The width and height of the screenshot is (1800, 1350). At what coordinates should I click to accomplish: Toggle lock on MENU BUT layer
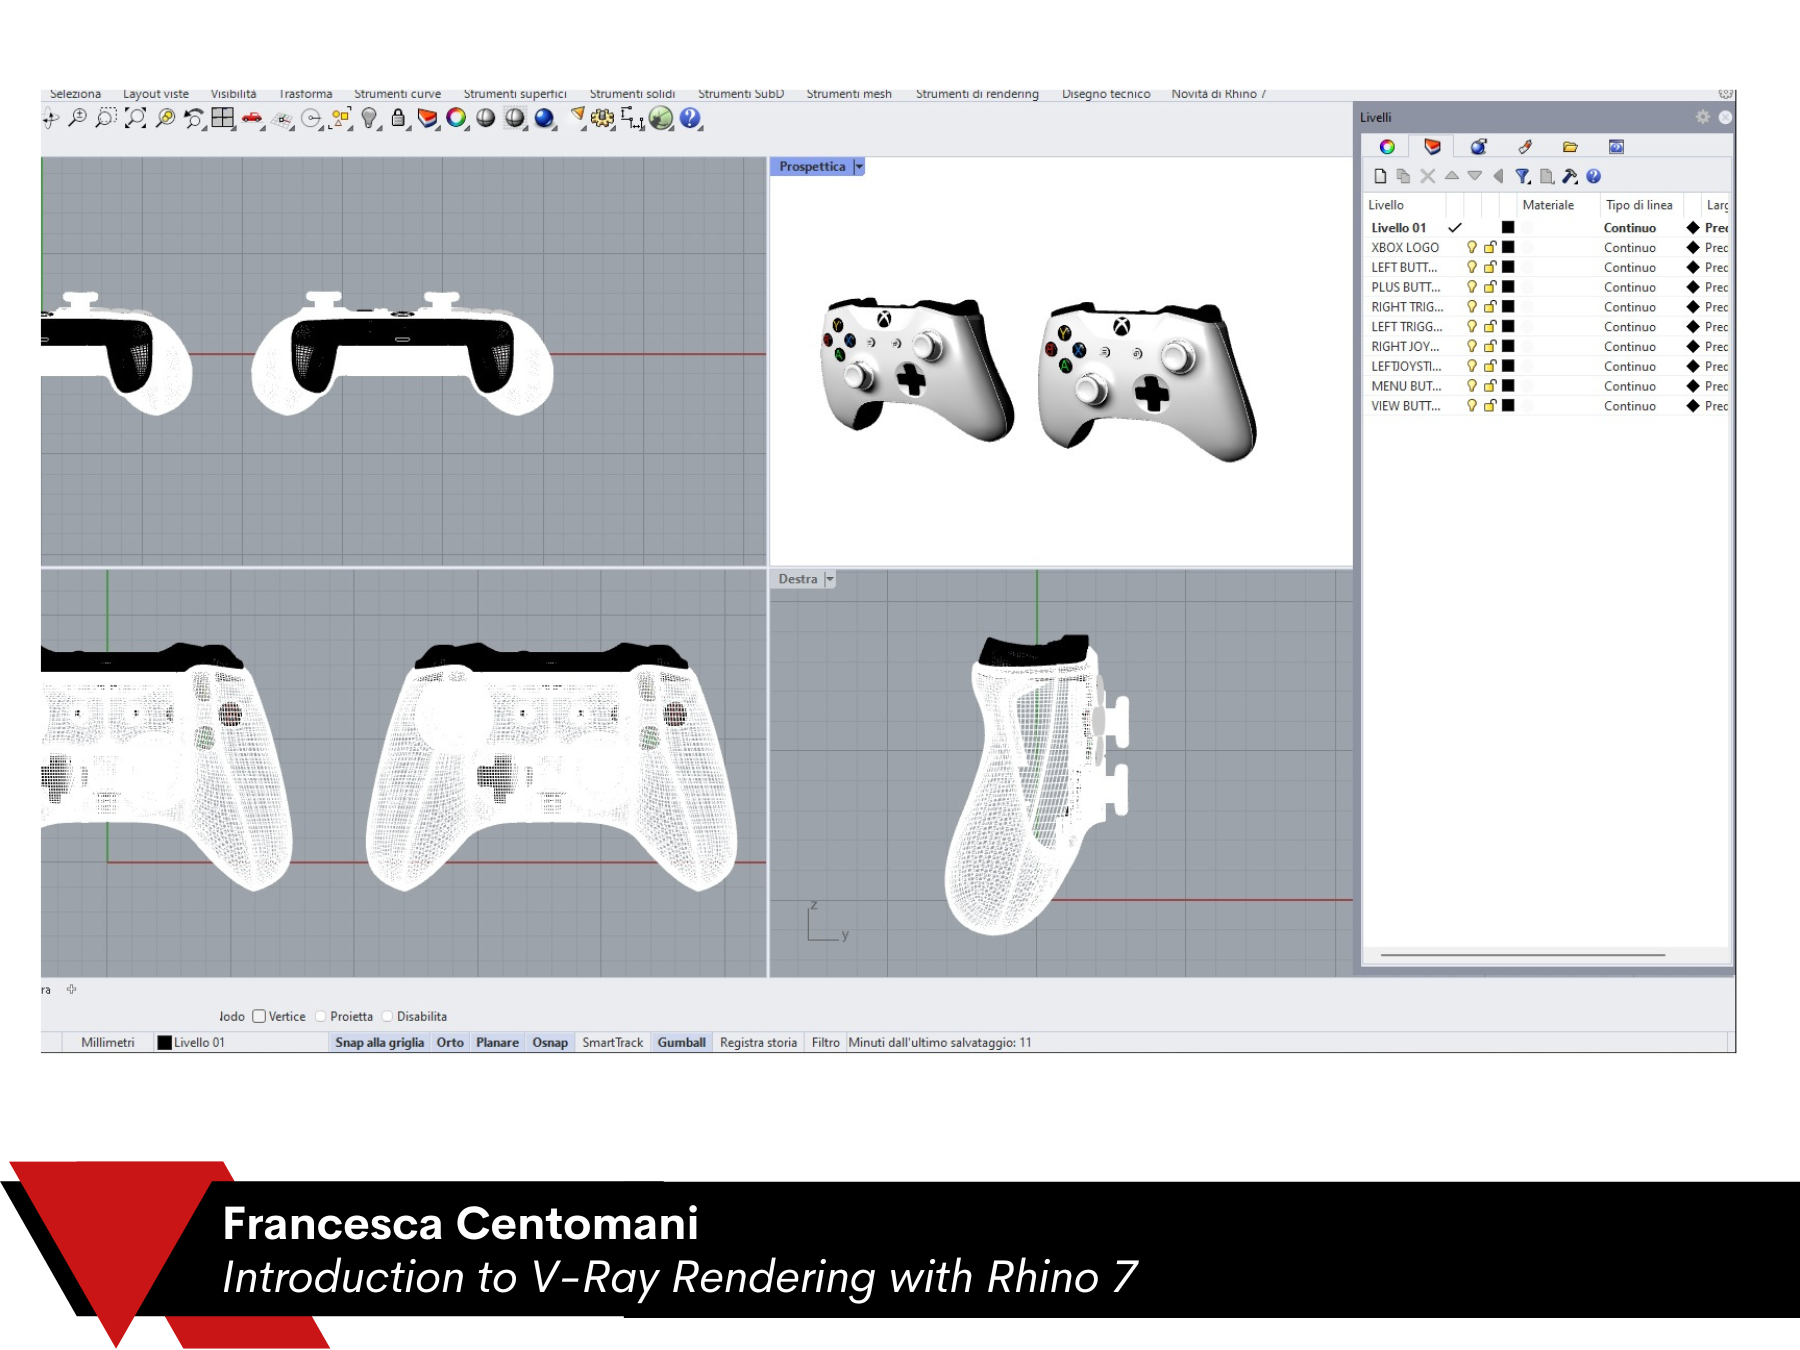pos(1490,386)
